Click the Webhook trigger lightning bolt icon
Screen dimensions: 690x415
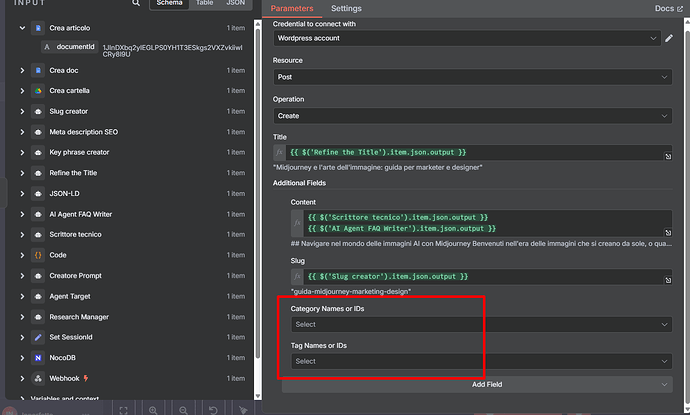click(86, 378)
